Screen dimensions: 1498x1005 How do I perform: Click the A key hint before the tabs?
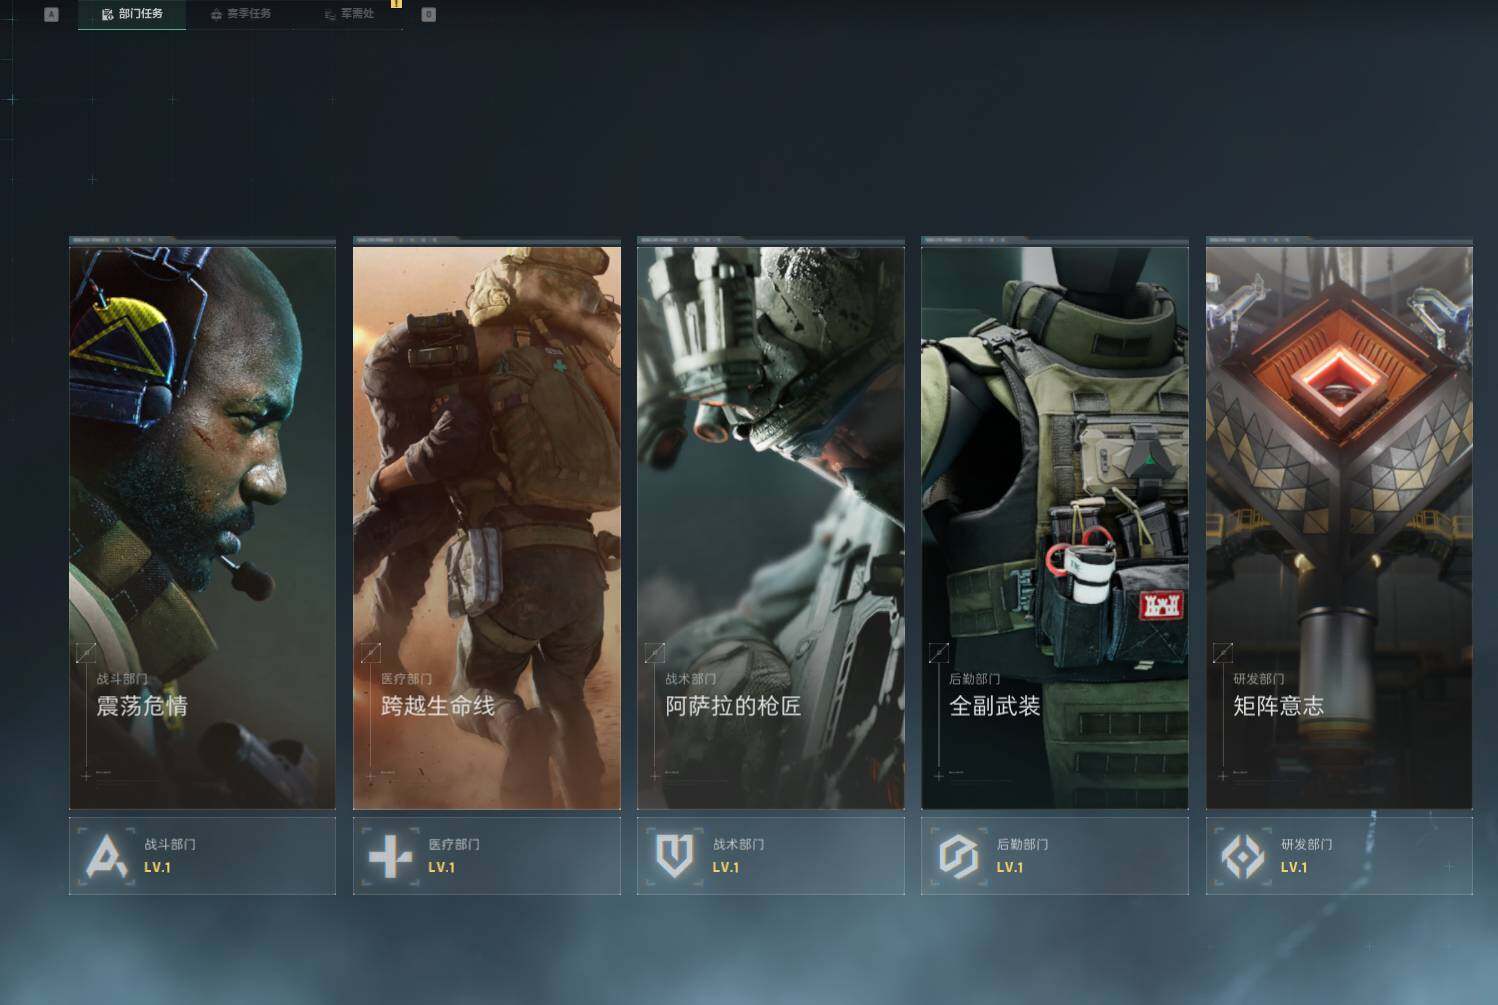tap(52, 14)
